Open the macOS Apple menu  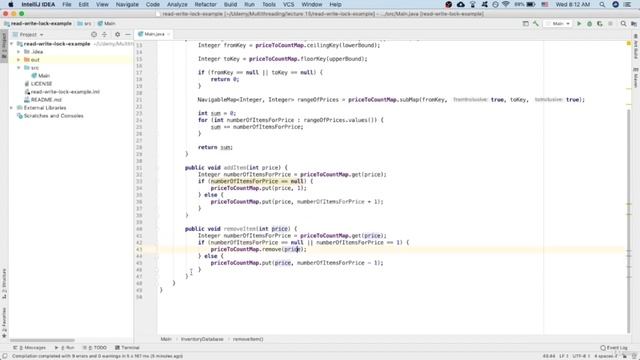coord(11,4)
